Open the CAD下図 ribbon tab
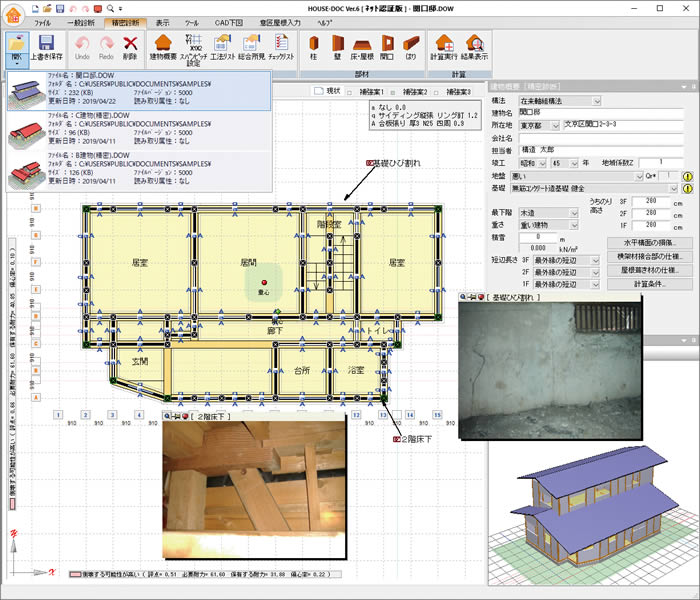This screenshot has height=600, width=700. pyautogui.click(x=227, y=21)
